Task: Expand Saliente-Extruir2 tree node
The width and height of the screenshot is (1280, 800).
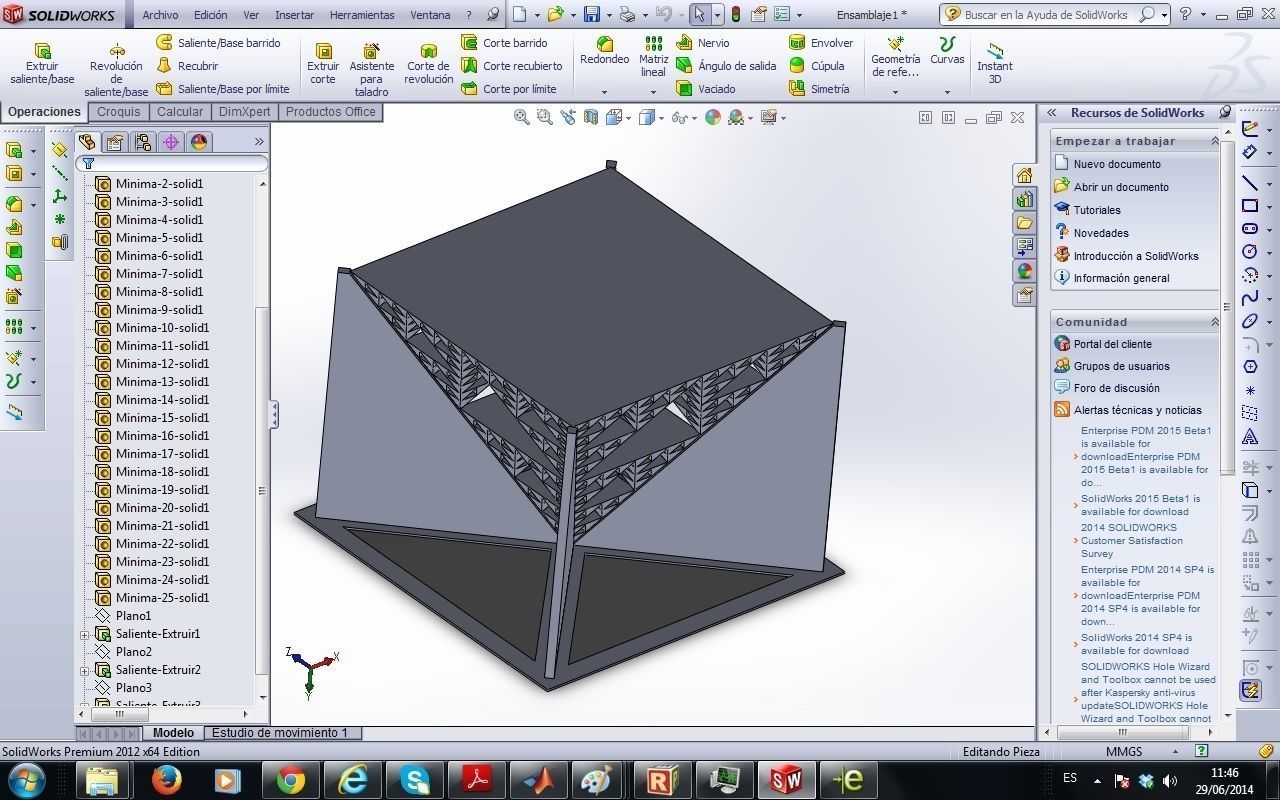Action: [x=85, y=670]
